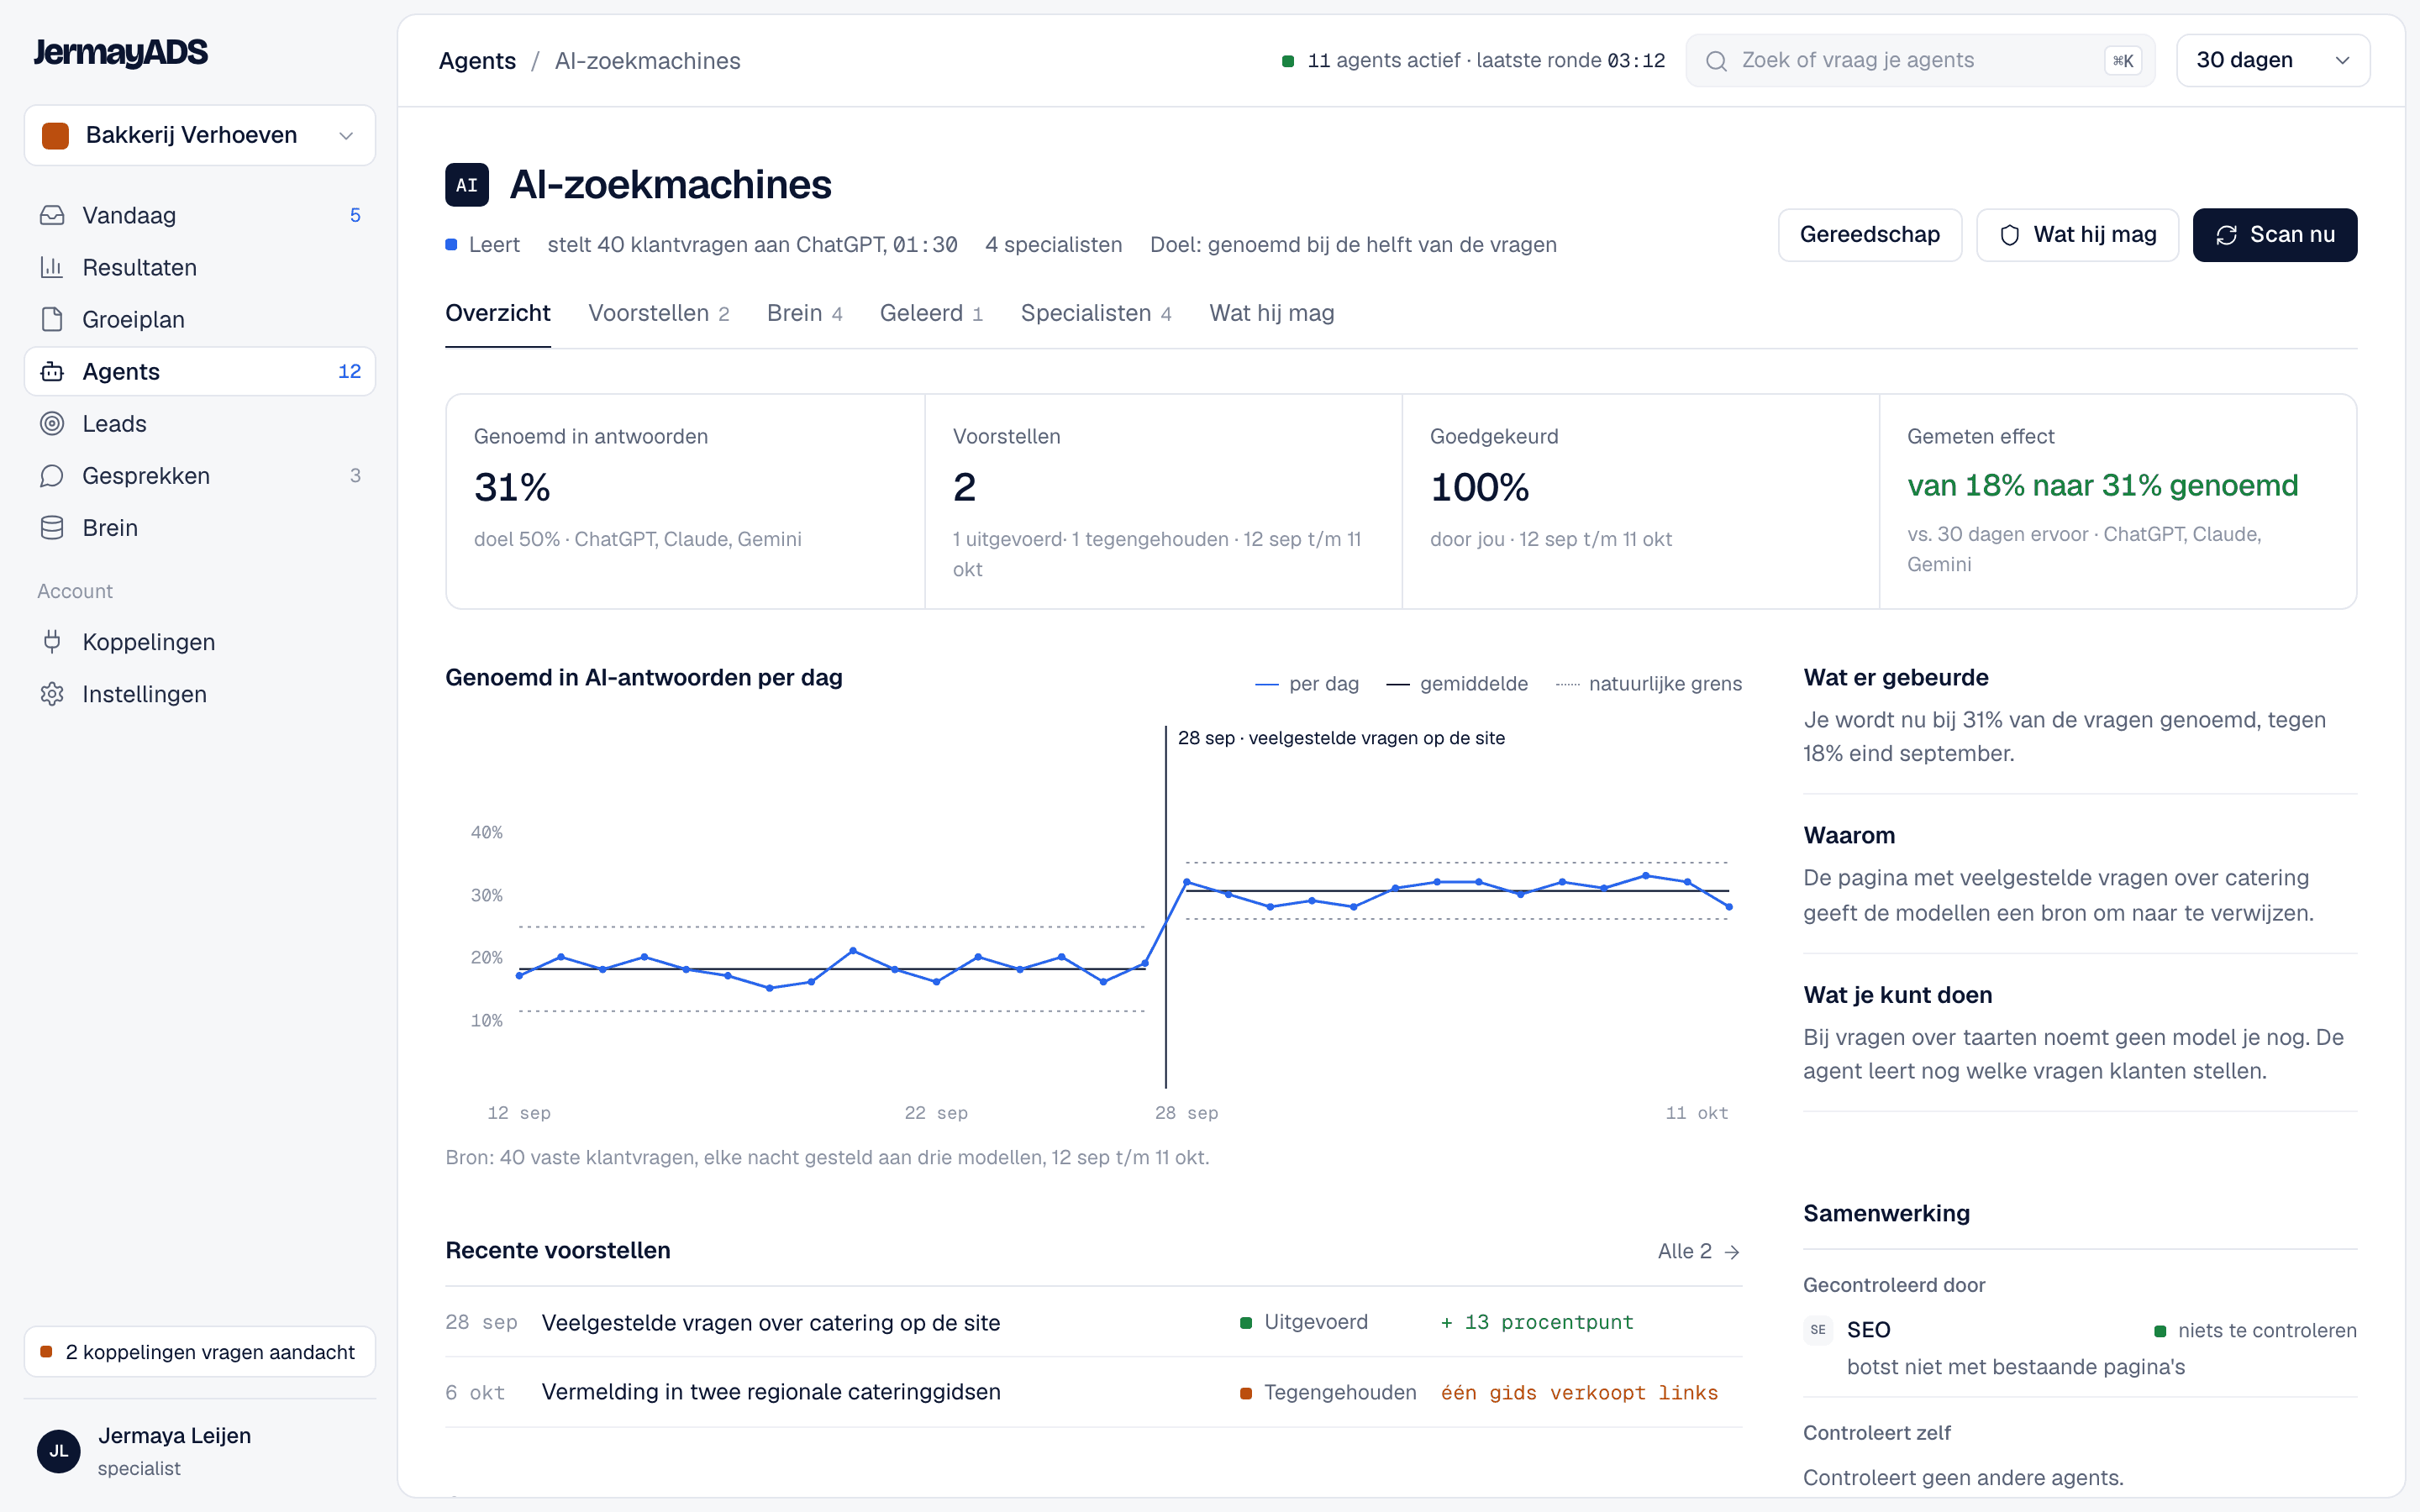Open the 30 dagen period dropdown
2420x1512 pixels.
click(x=2273, y=60)
